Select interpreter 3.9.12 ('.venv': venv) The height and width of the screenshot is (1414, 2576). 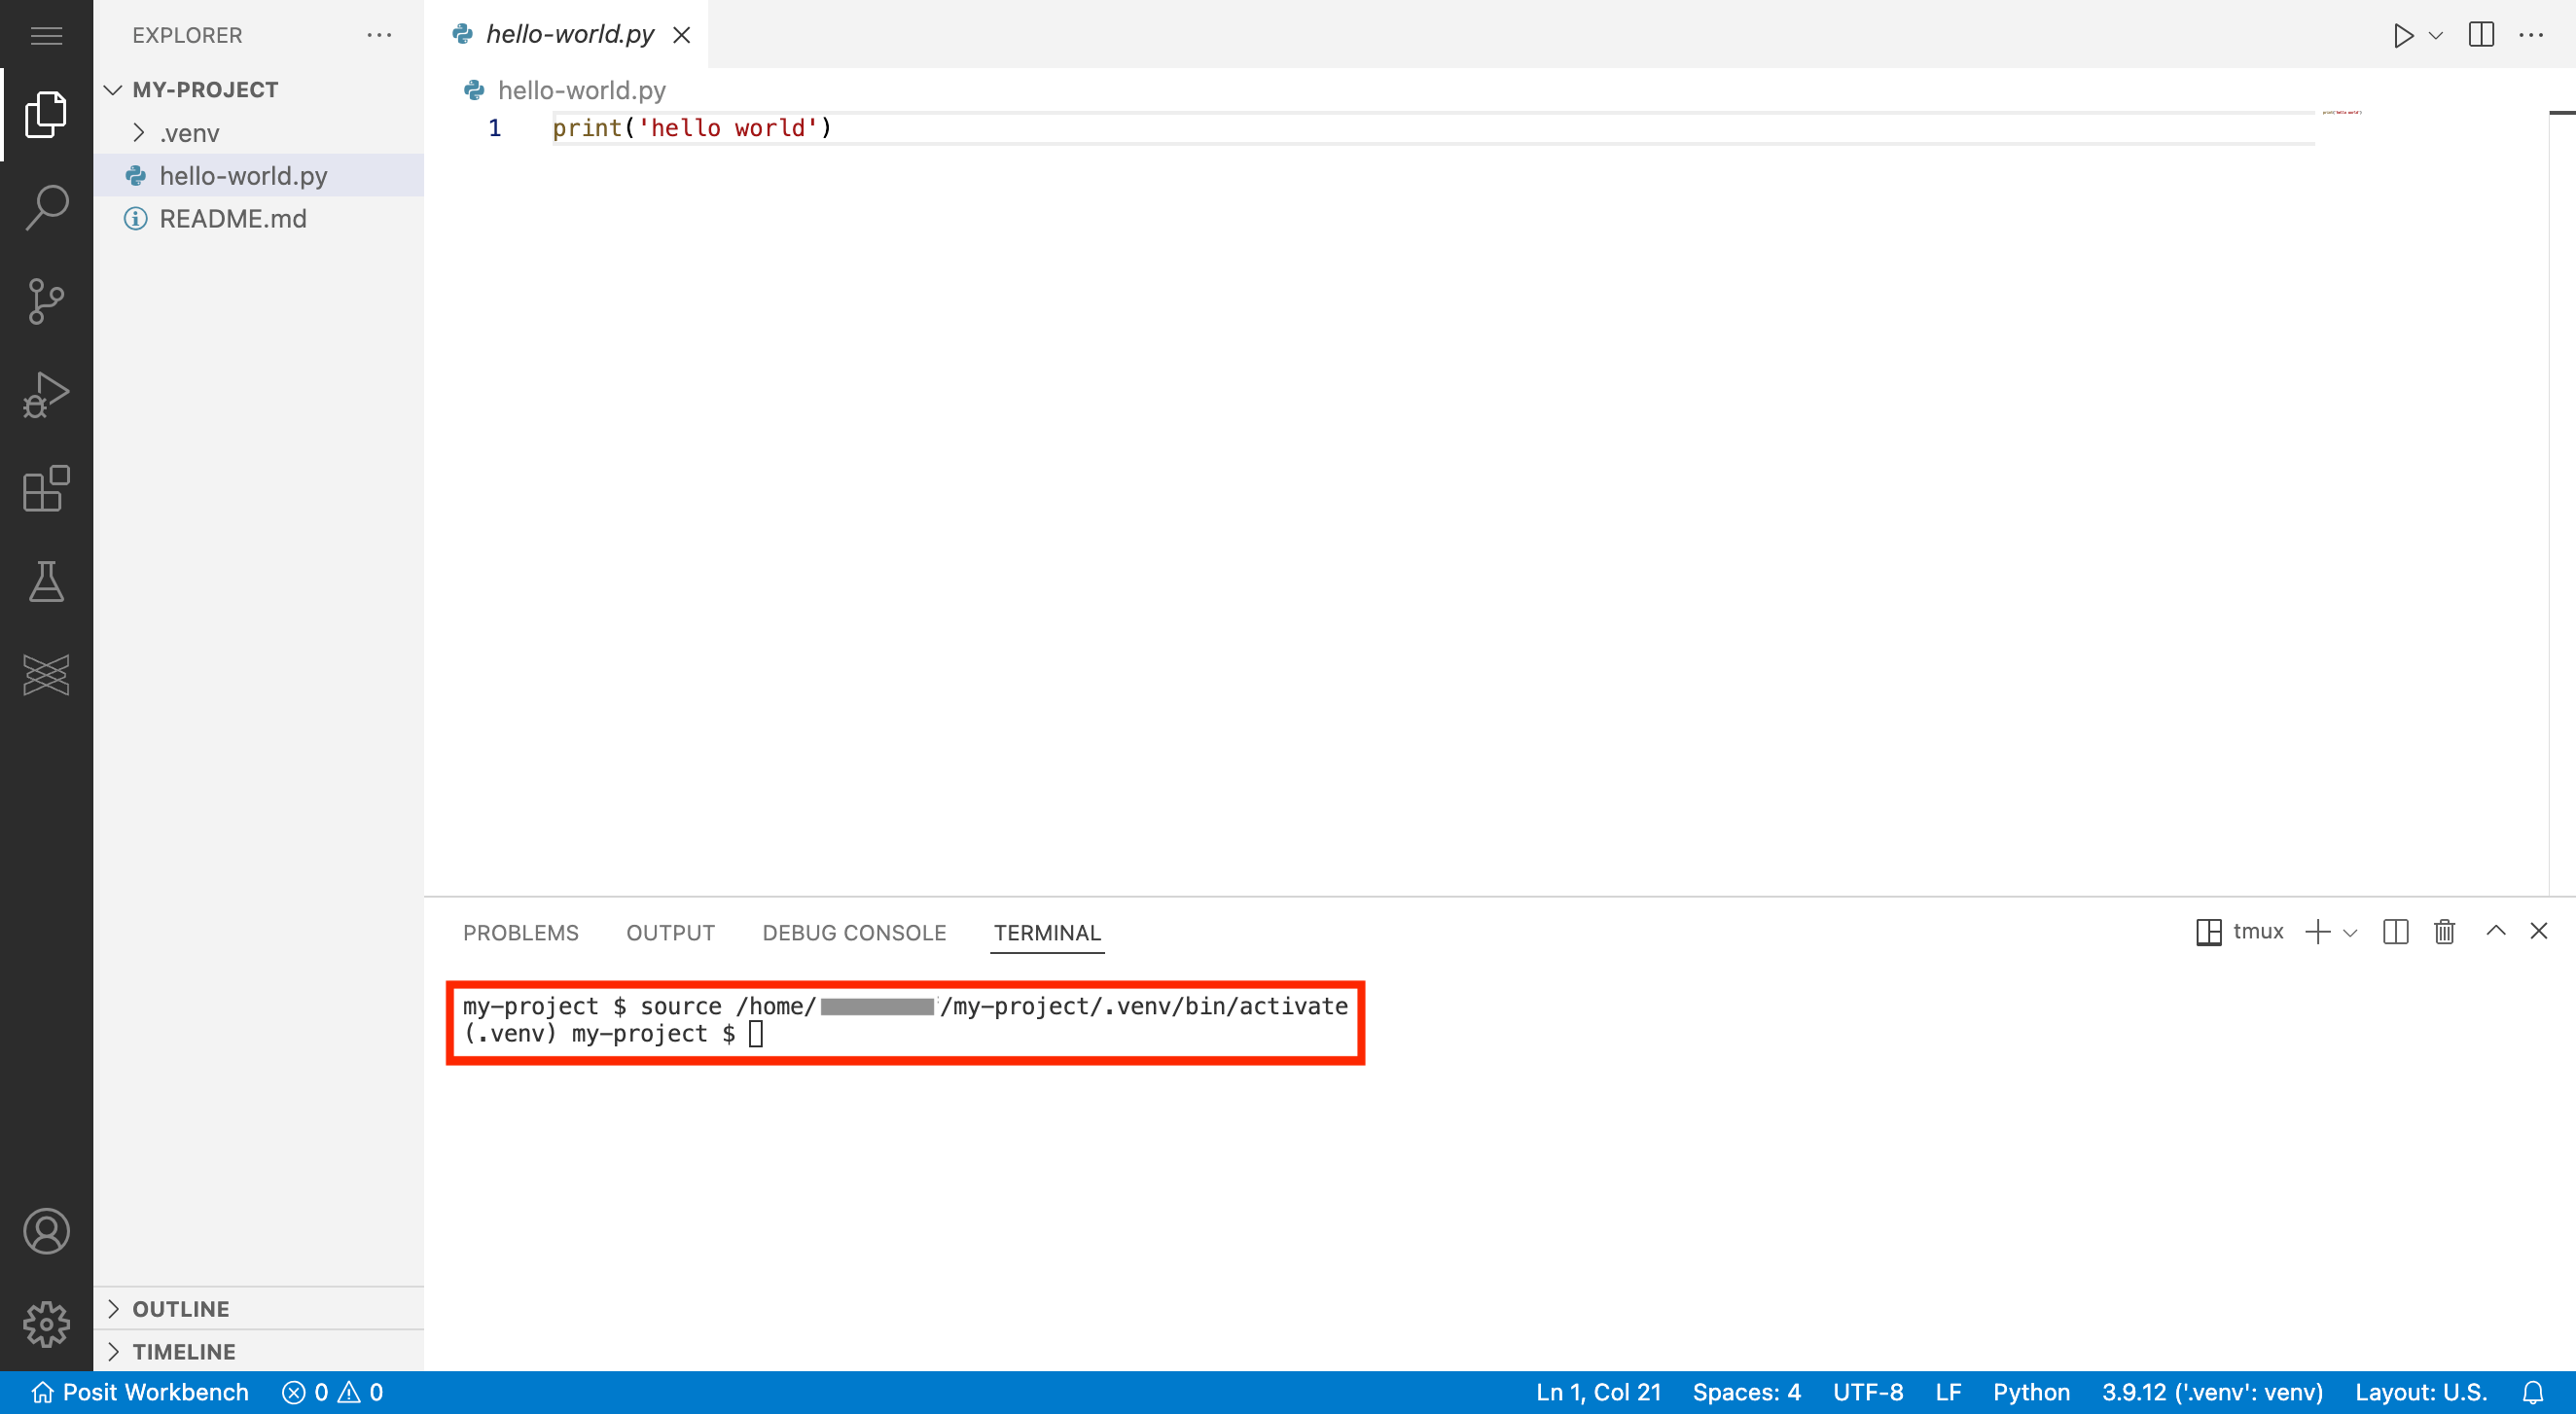pos(2212,1393)
